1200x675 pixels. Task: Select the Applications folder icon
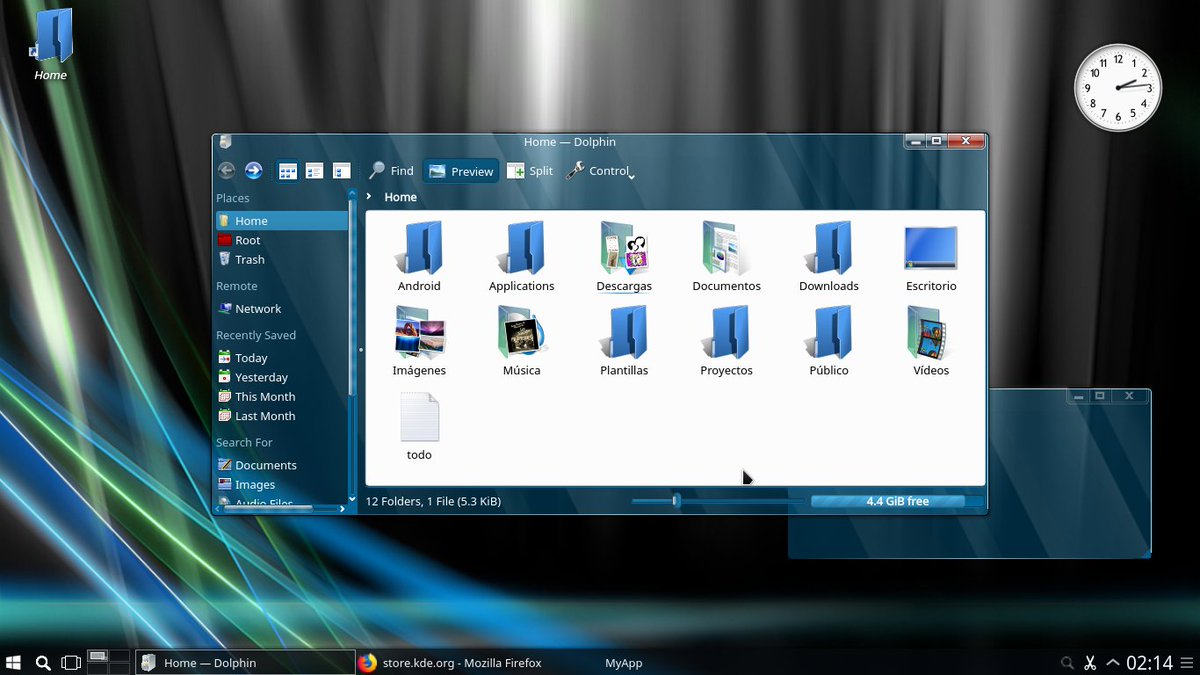pos(522,248)
